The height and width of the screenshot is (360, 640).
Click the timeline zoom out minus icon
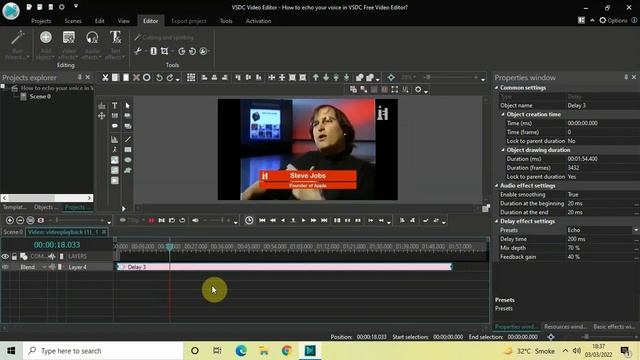coord(20,220)
